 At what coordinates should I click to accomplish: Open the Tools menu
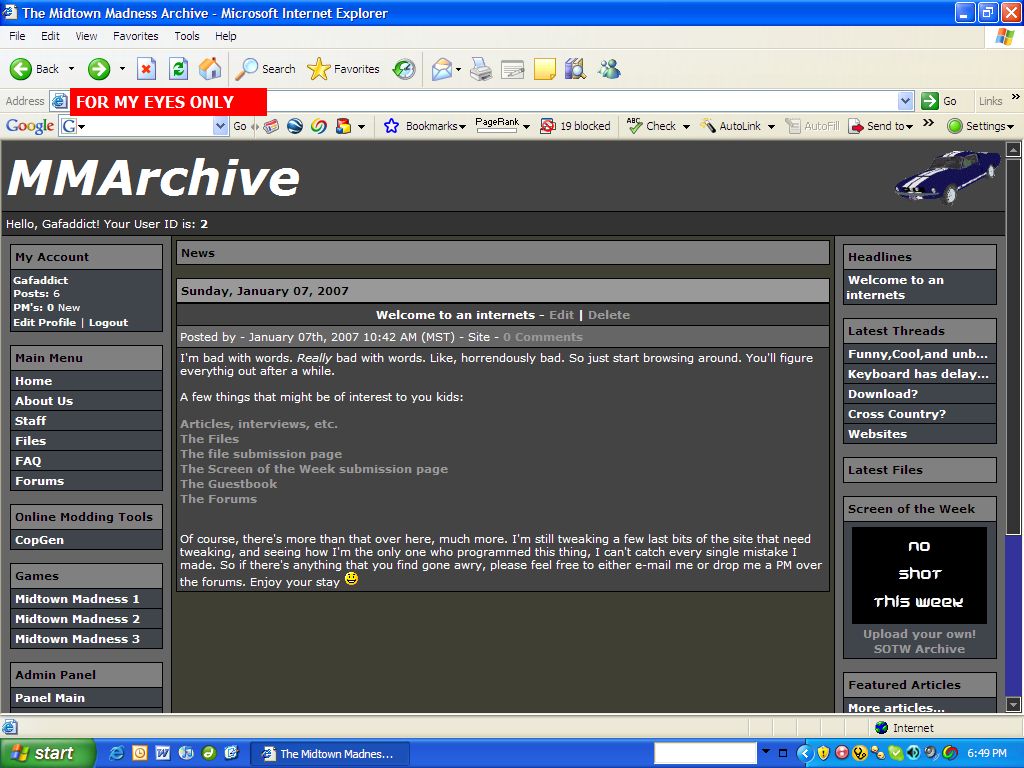point(187,36)
